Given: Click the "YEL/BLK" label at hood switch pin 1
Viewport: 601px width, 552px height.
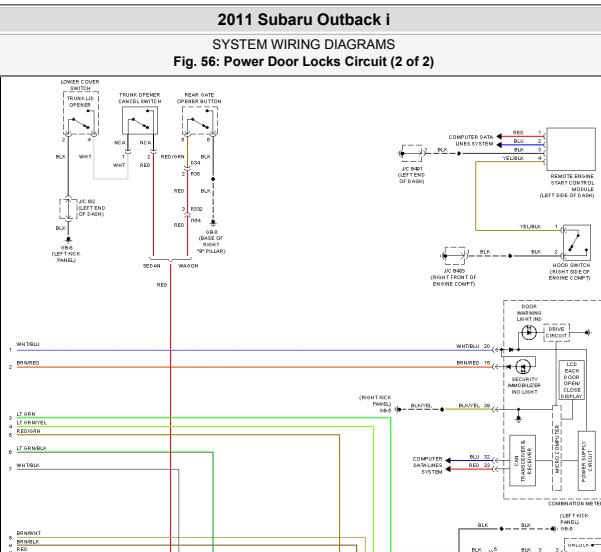Looking at the screenshot, I should [530, 227].
